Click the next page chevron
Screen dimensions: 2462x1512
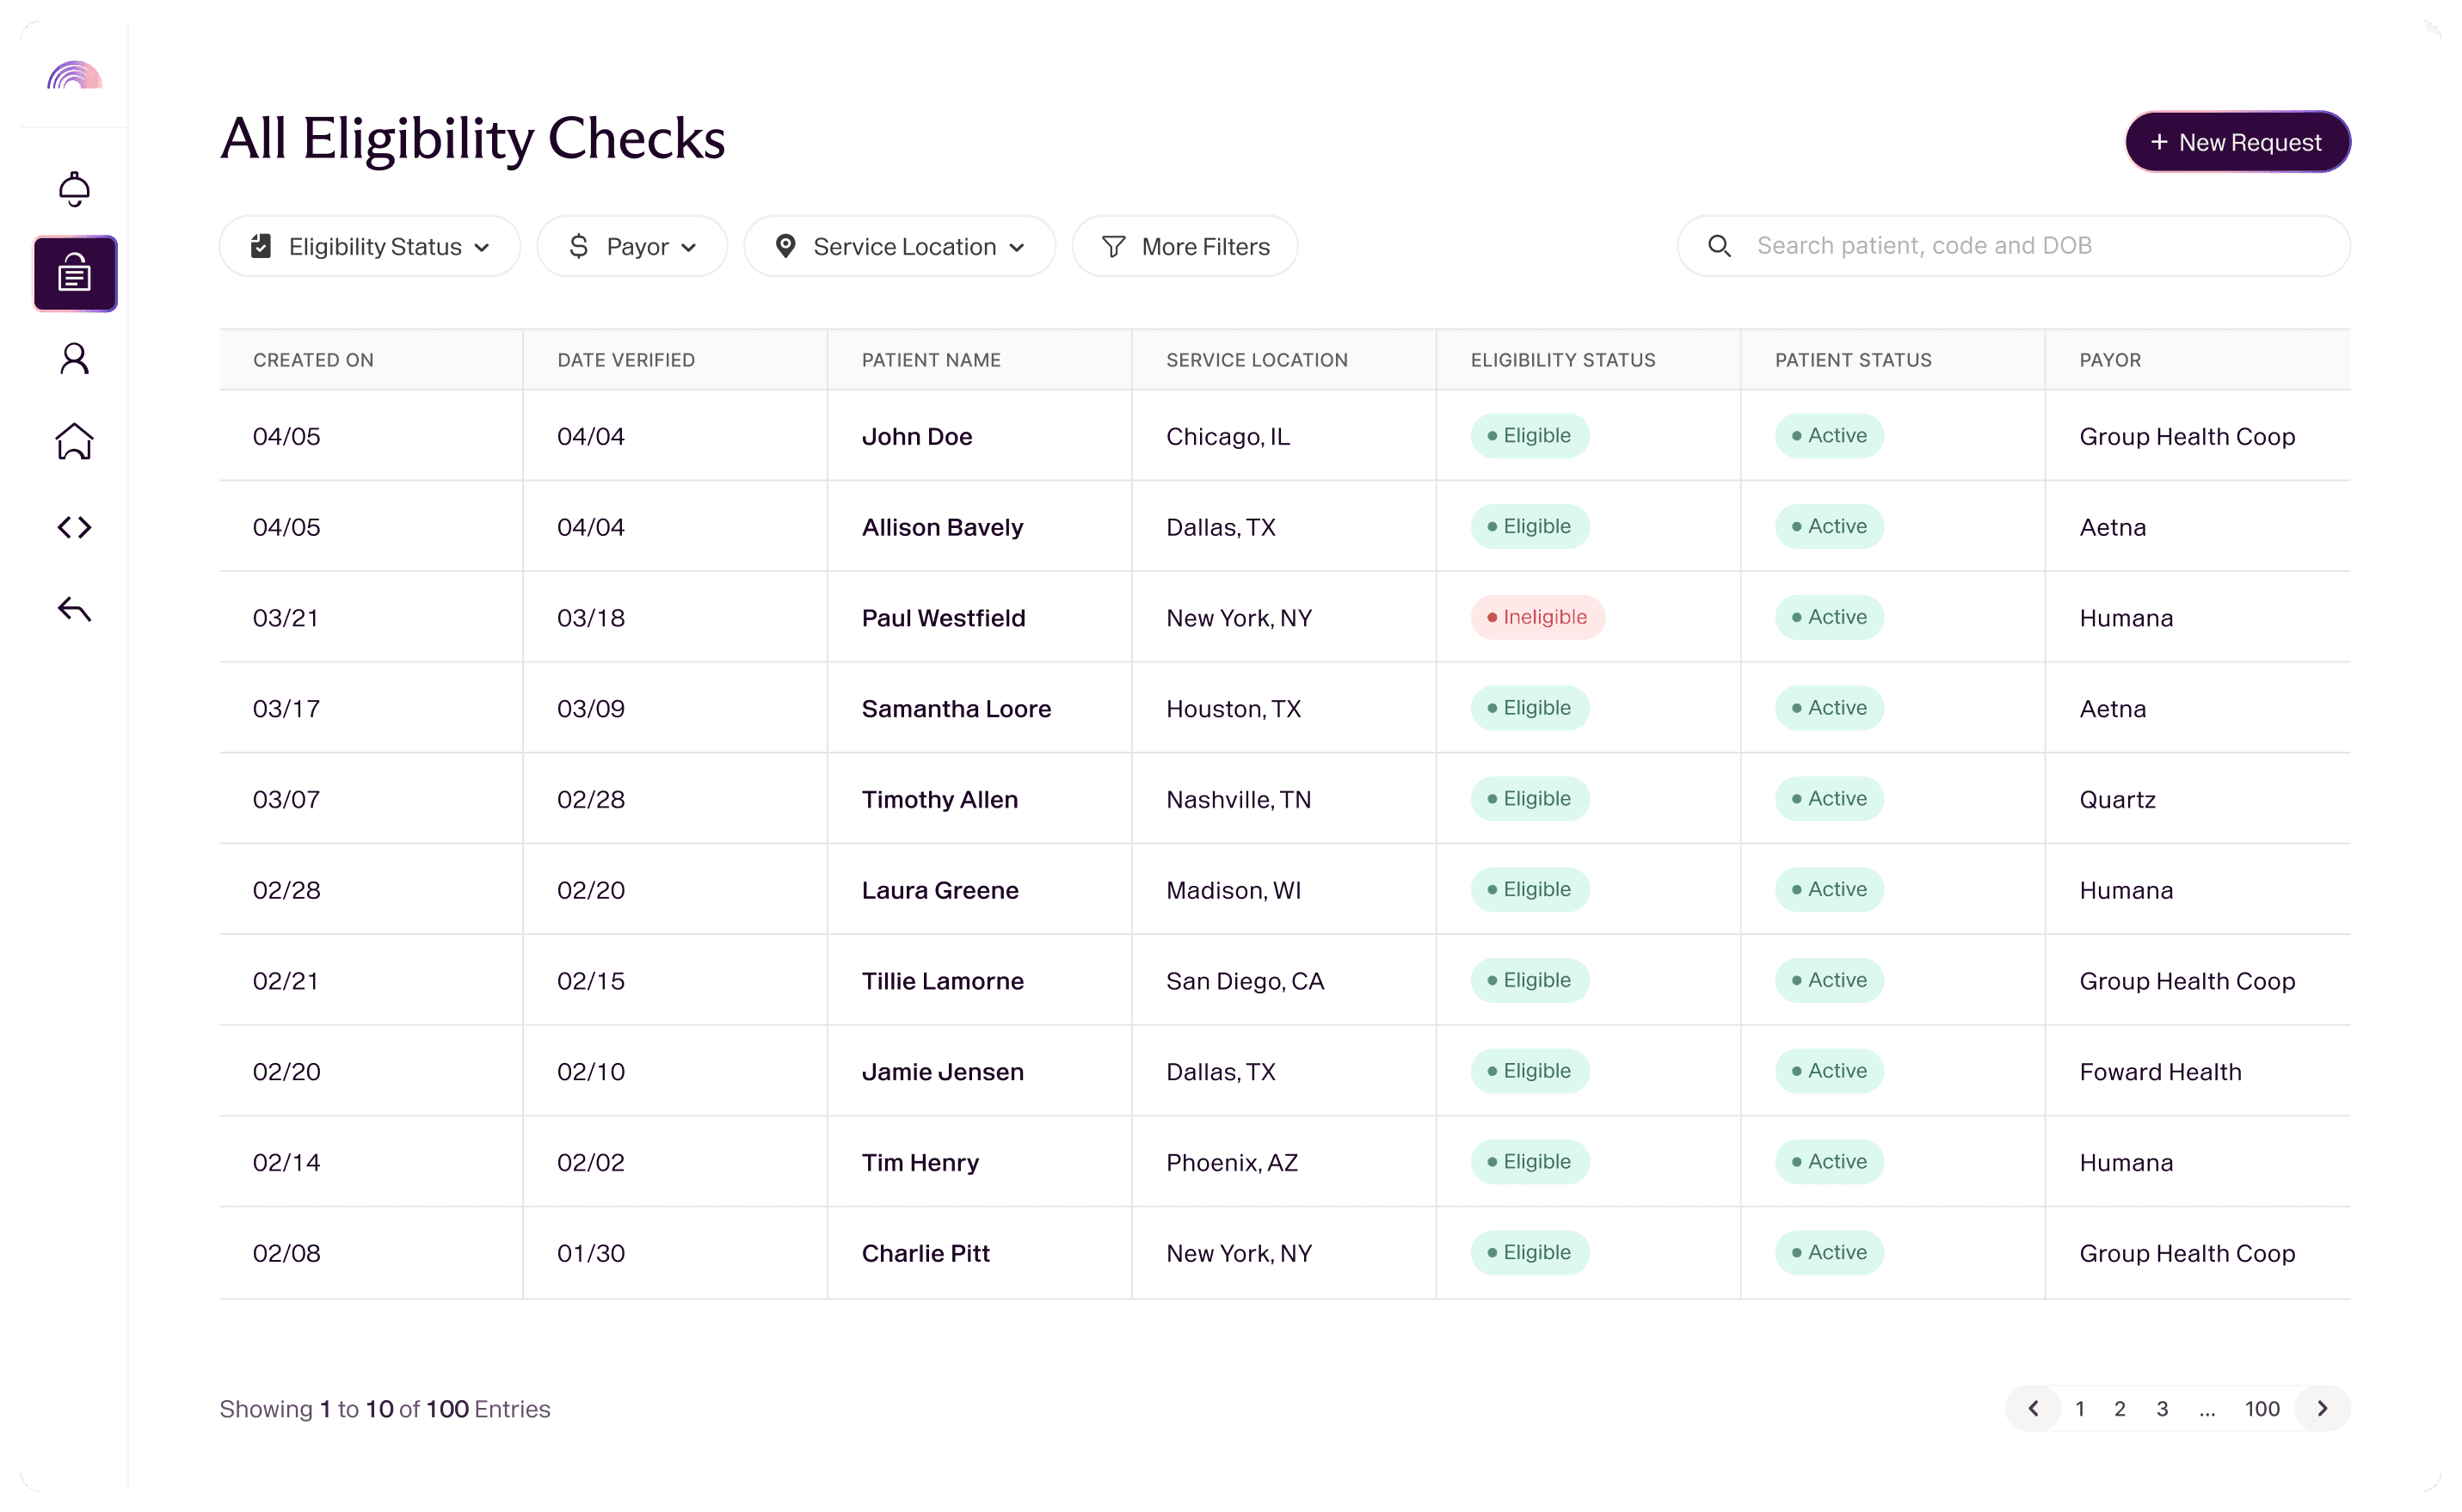point(2322,1409)
